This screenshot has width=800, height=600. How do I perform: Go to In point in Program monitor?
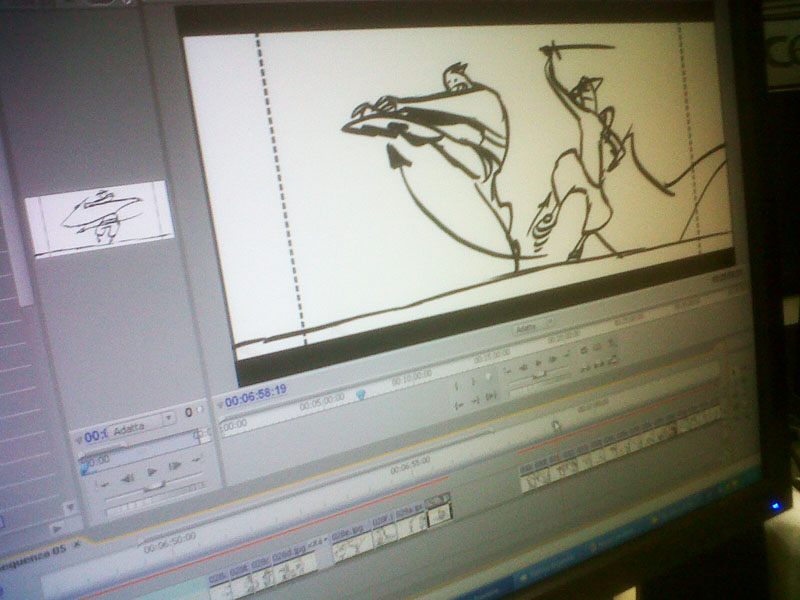[x=458, y=405]
